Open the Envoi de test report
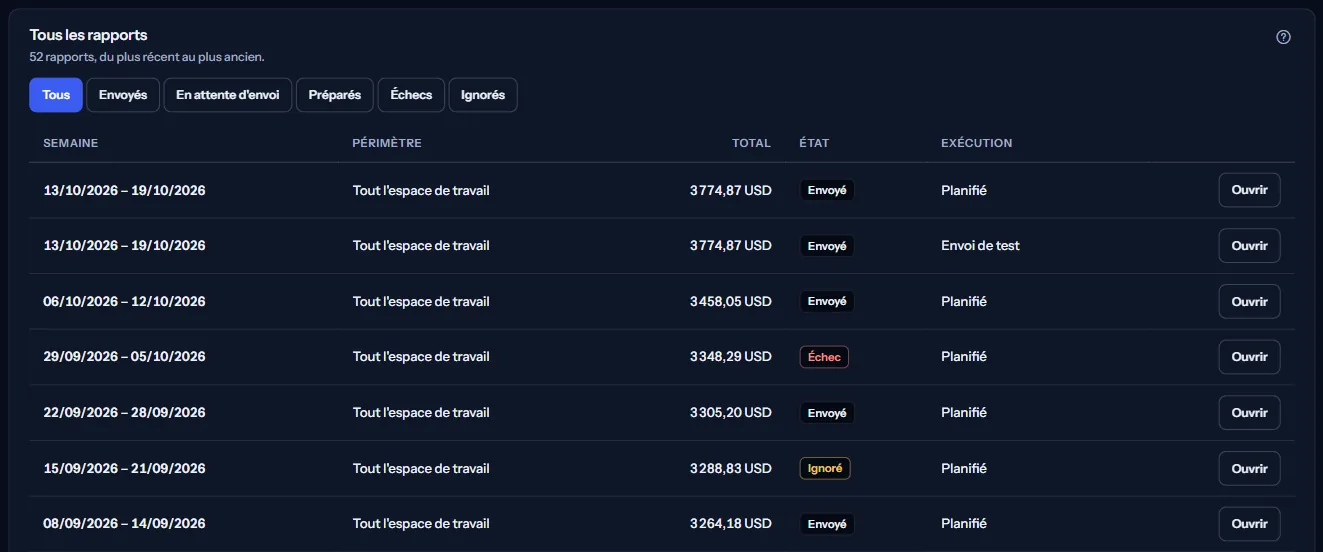Screen dimensions: 1323x552 coord(1249,246)
